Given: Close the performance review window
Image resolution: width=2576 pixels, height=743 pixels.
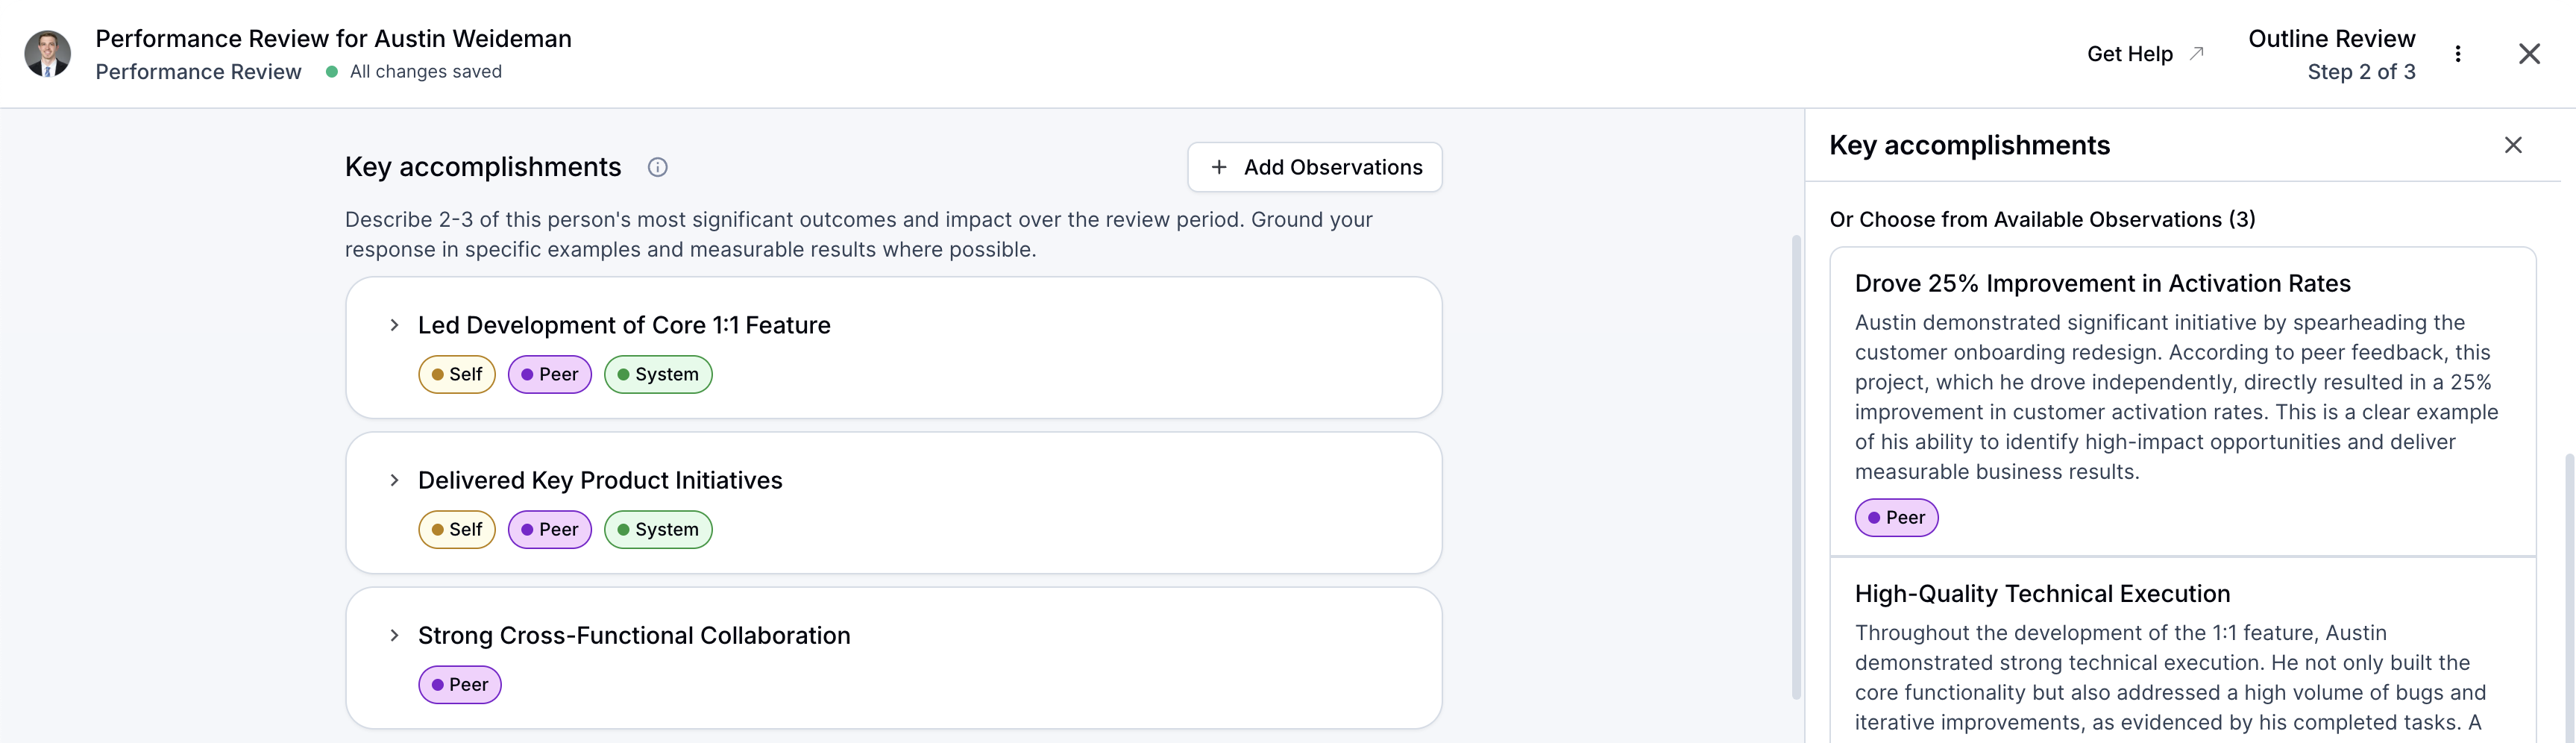Looking at the screenshot, I should [2528, 54].
